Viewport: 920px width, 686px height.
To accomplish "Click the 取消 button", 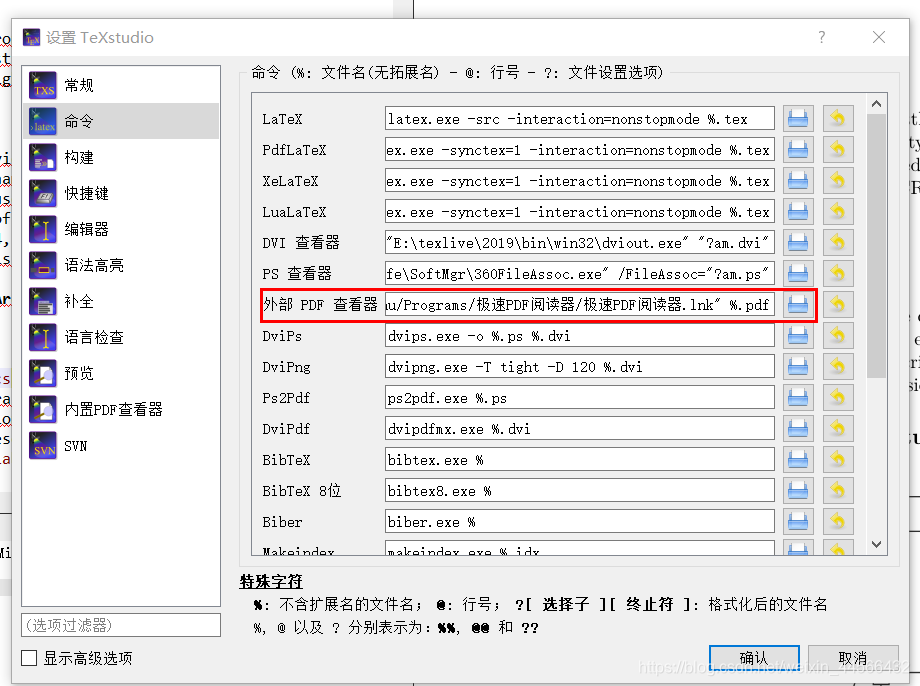I will (852, 657).
